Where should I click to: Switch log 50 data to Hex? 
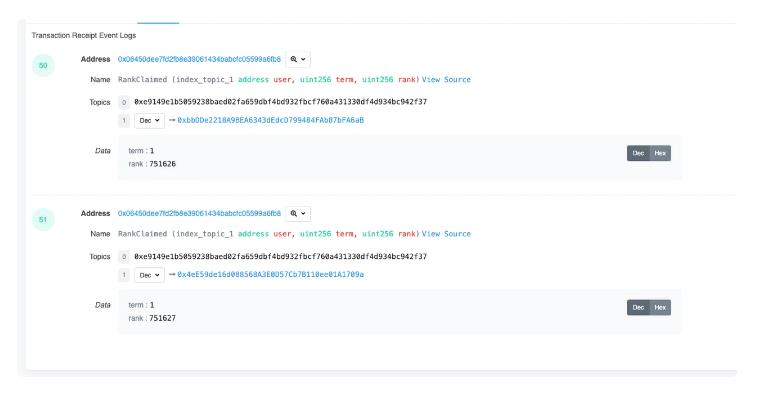point(660,153)
